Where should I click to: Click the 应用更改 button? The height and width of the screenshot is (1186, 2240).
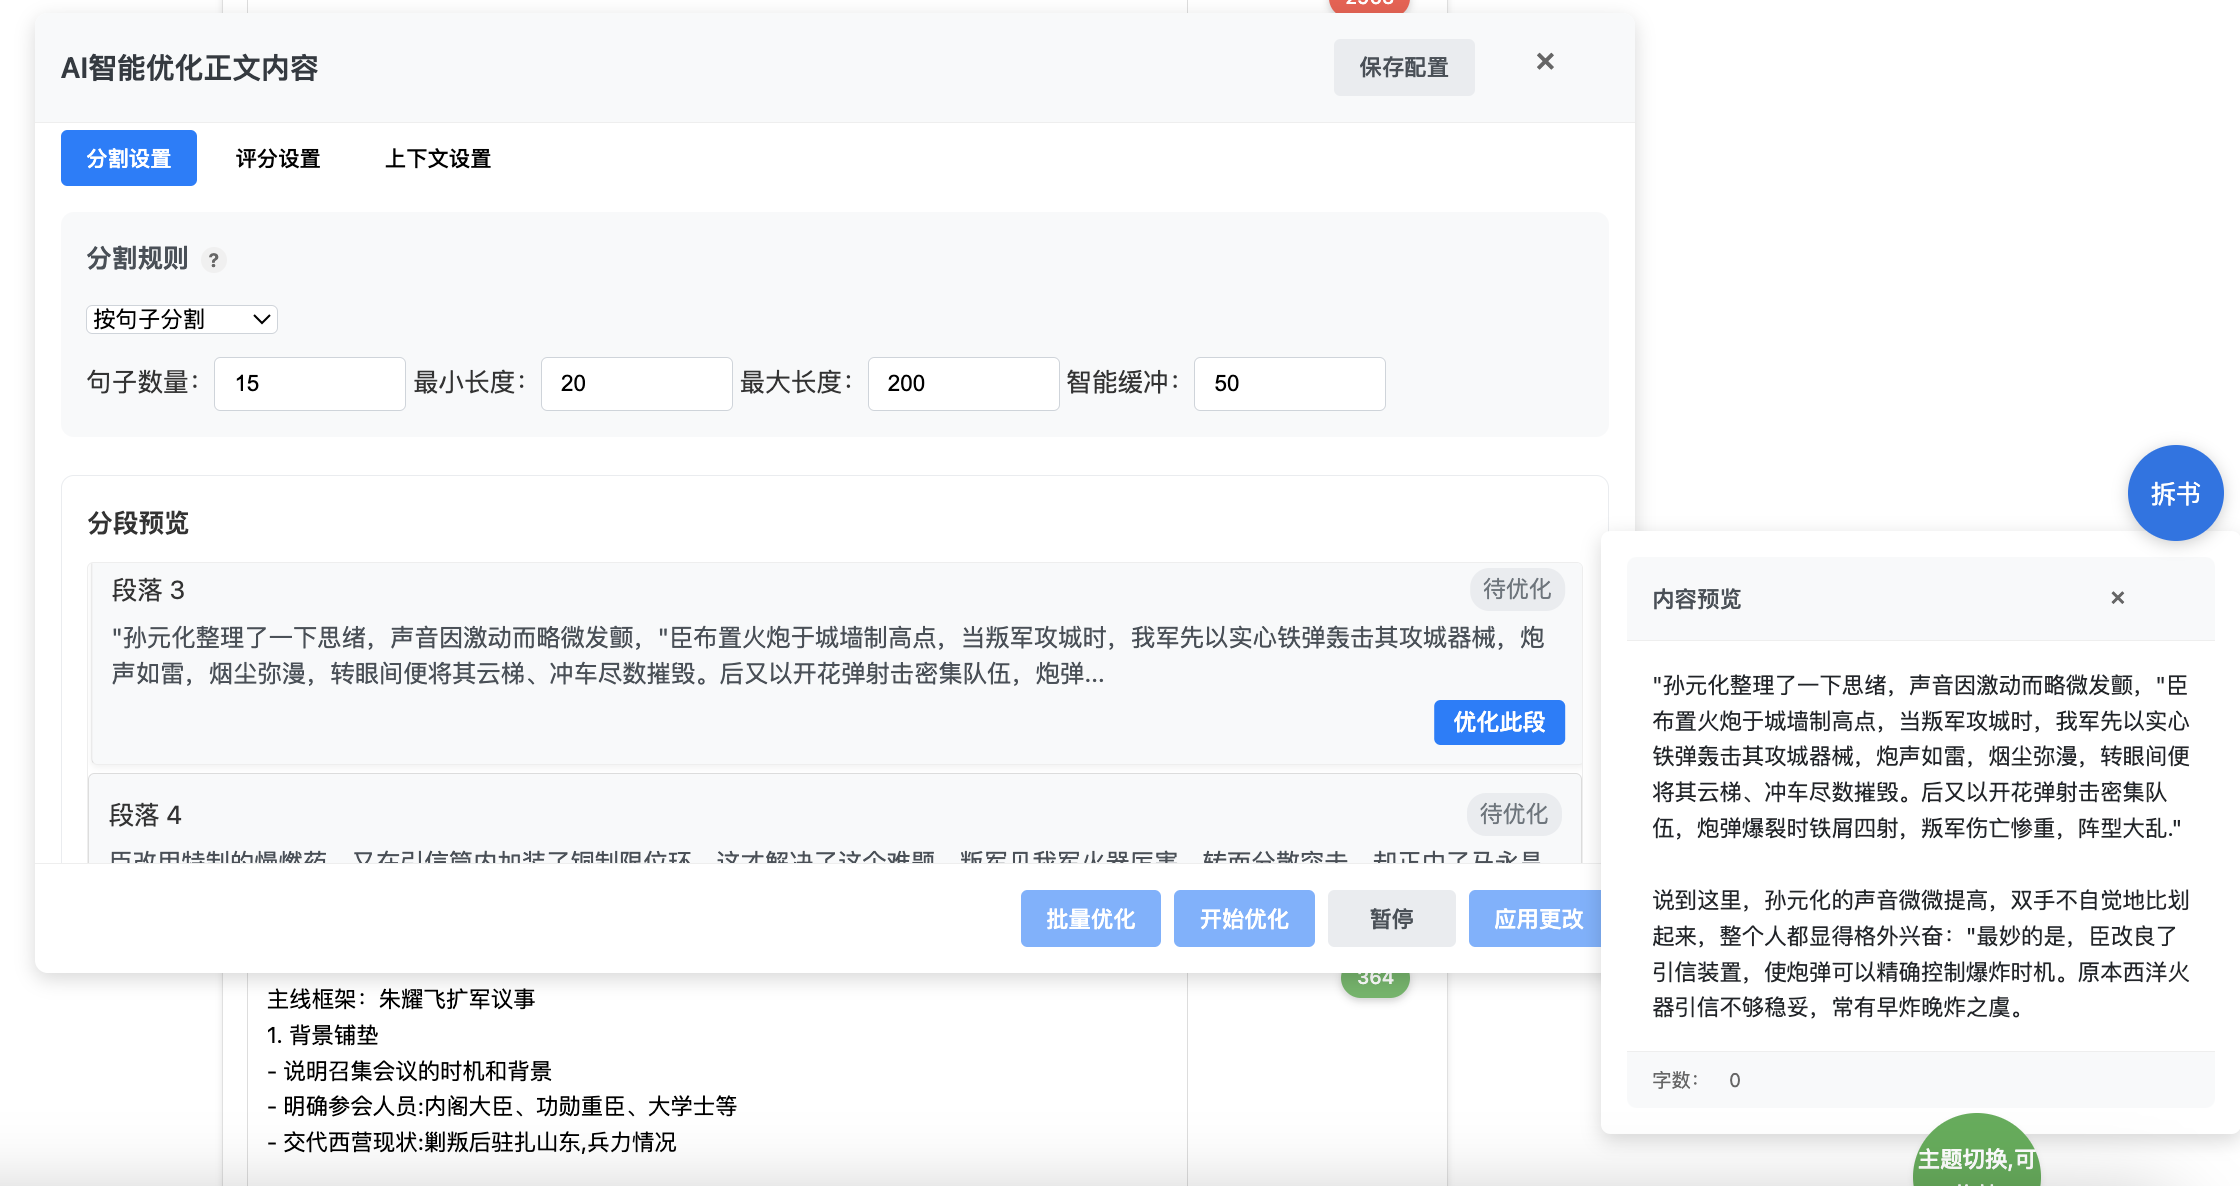pyautogui.click(x=1537, y=918)
